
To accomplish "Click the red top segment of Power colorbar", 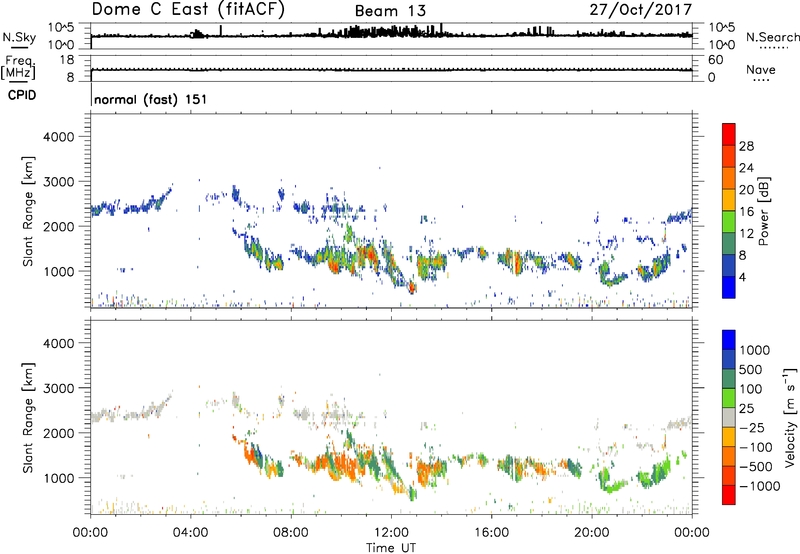I will (x=729, y=134).
